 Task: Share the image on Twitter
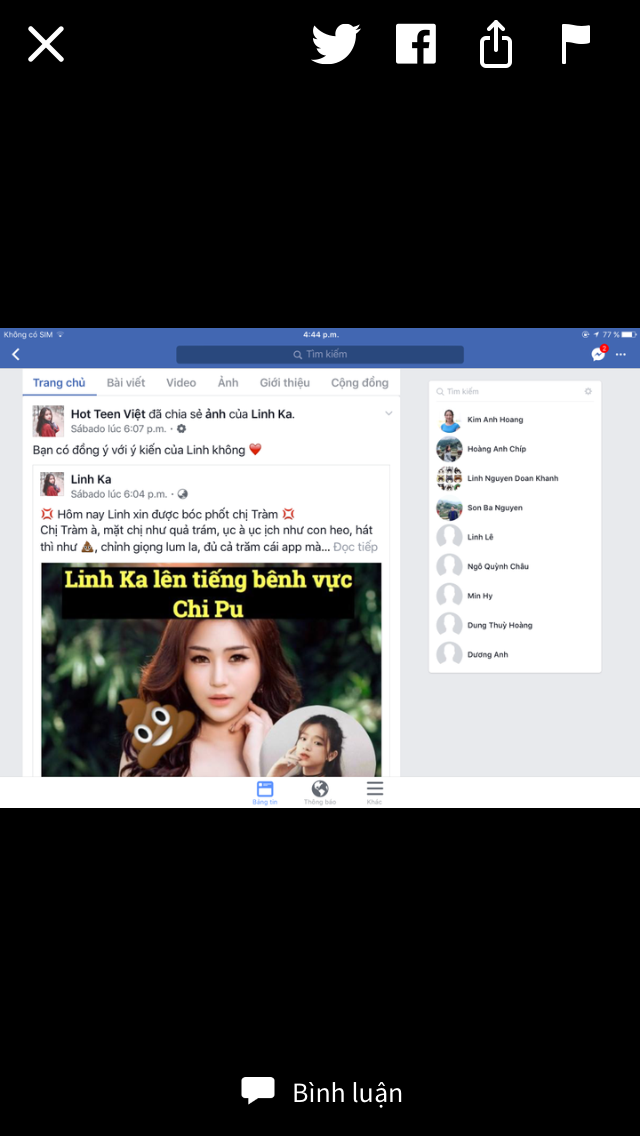click(x=336, y=44)
